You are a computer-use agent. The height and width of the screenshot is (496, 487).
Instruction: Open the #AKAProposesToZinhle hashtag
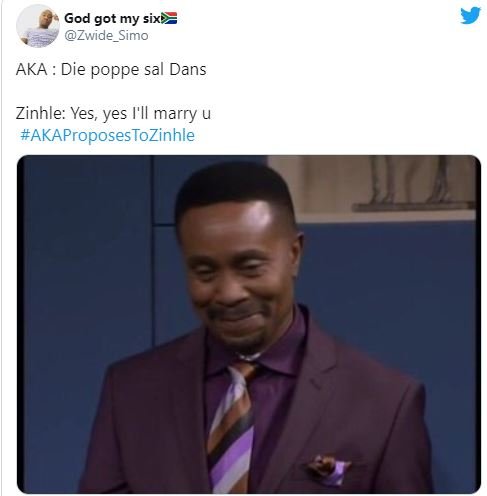coord(107,135)
